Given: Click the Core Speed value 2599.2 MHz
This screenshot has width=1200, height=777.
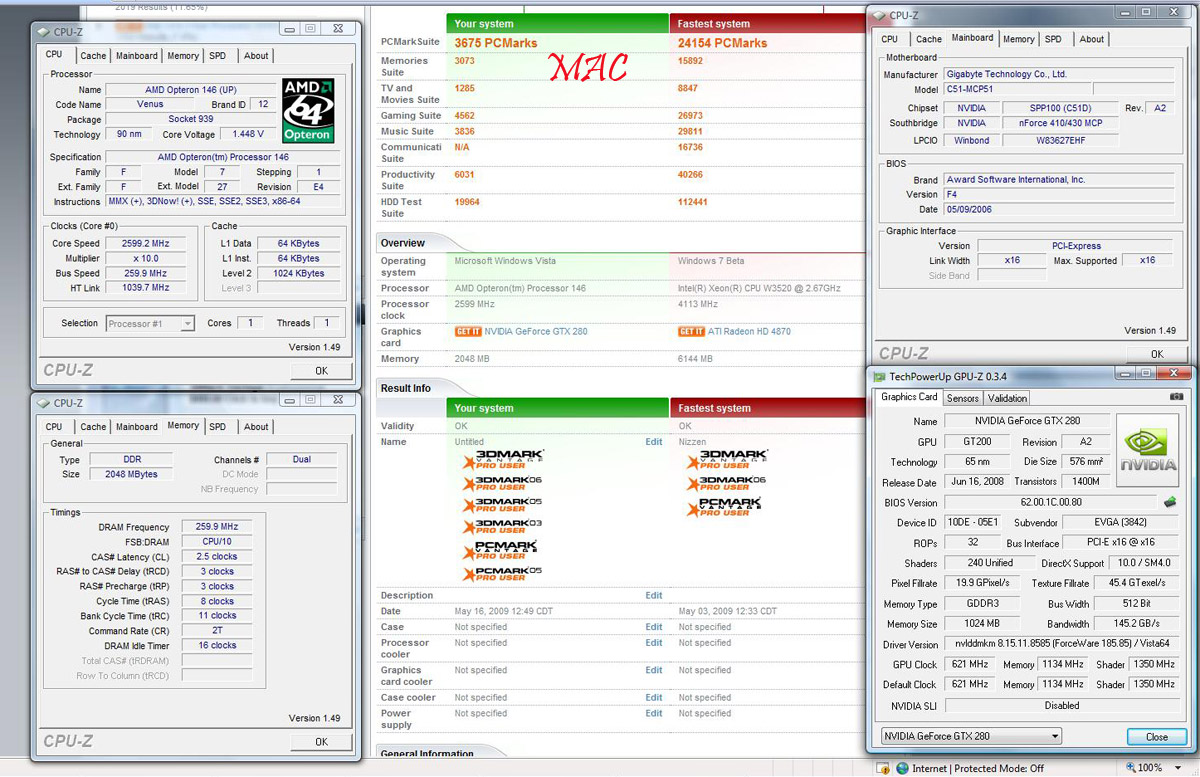Looking at the screenshot, I should pos(145,243).
